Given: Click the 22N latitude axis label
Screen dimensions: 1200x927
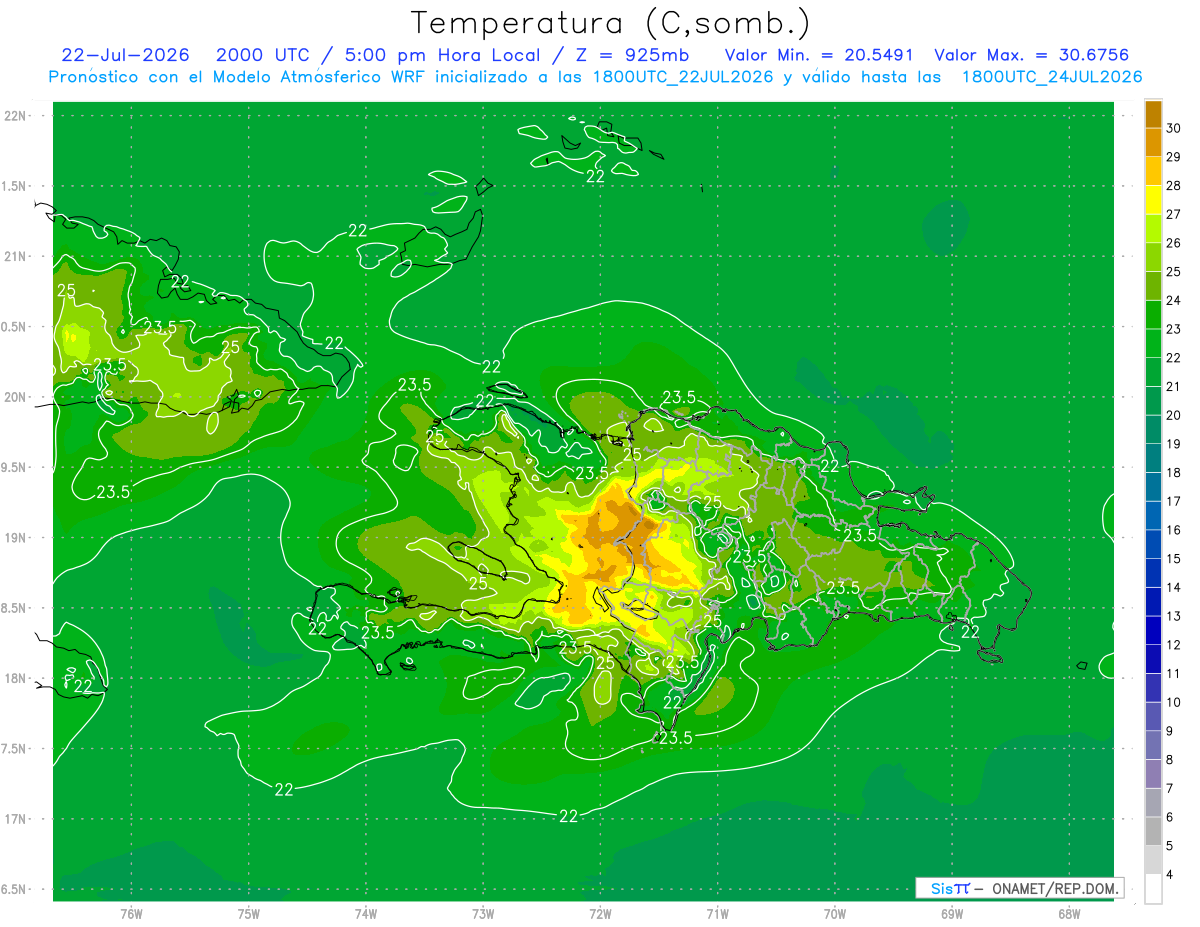Looking at the screenshot, I should tap(16, 115).
